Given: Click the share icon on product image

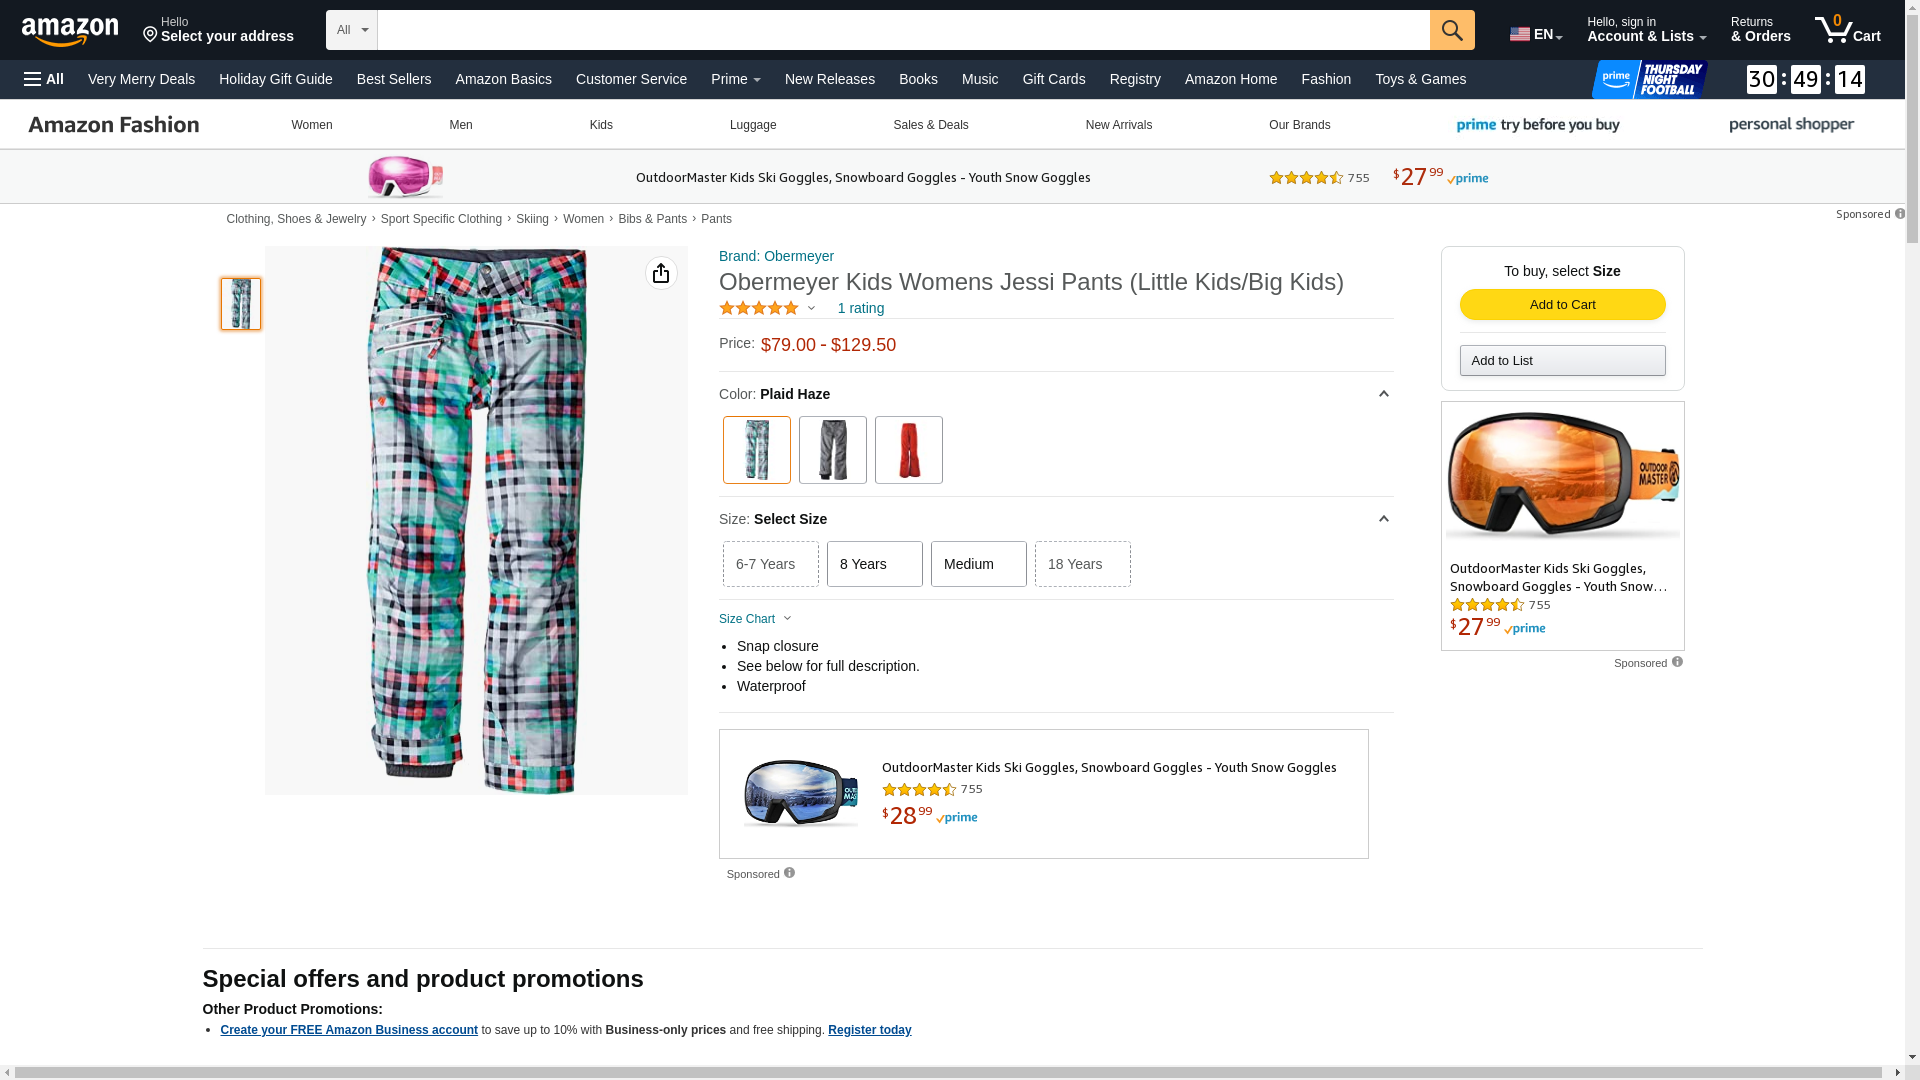Looking at the screenshot, I should (661, 273).
